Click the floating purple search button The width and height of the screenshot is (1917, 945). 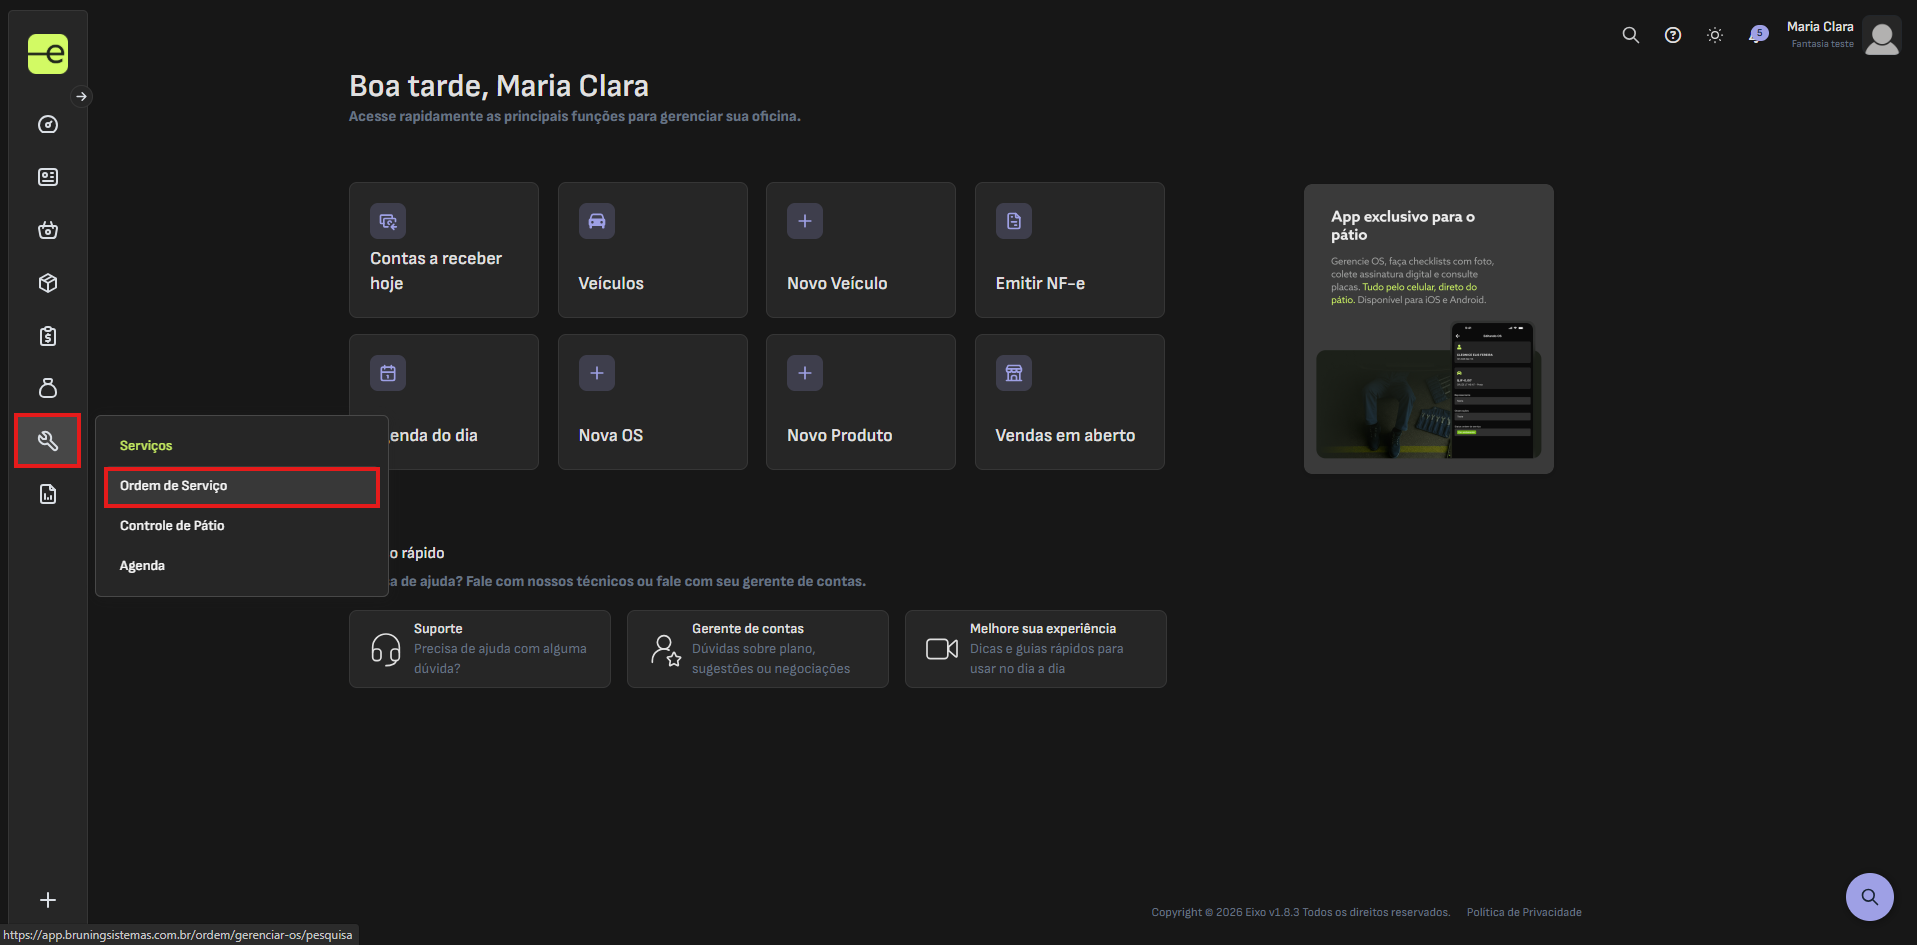pos(1870,897)
